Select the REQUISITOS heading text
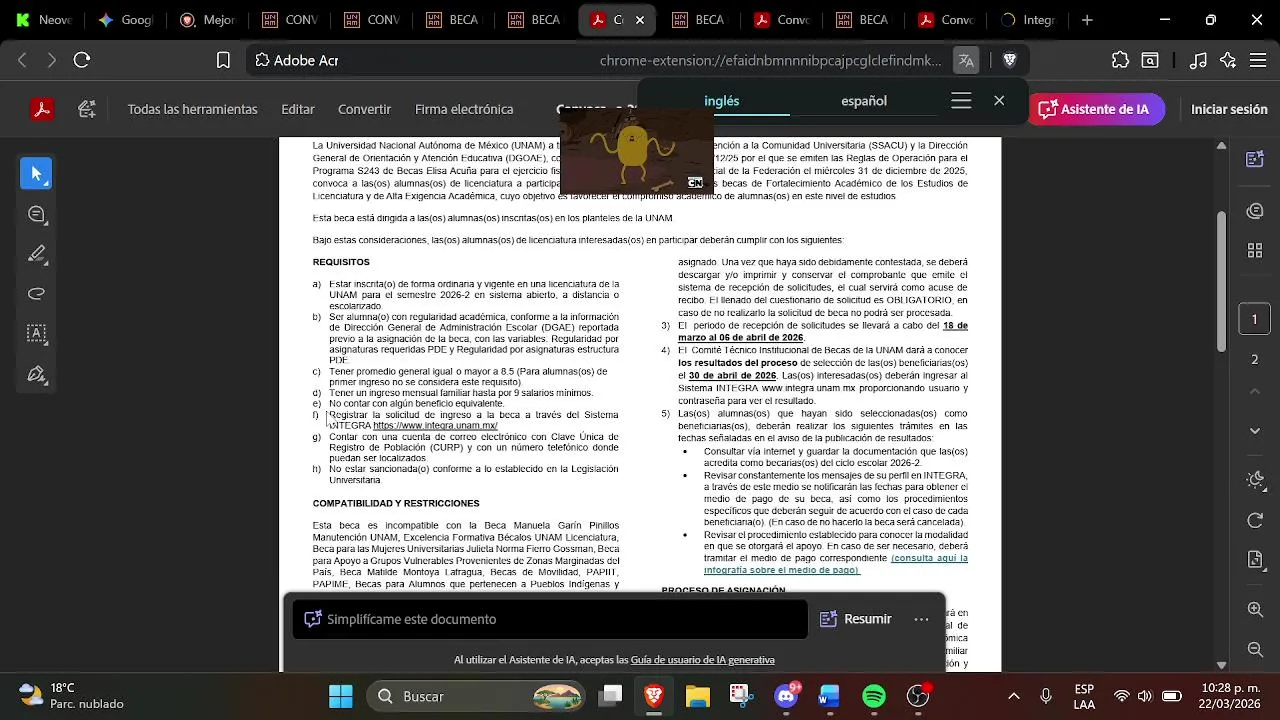 pyautogui.click(x=341, y=262)
